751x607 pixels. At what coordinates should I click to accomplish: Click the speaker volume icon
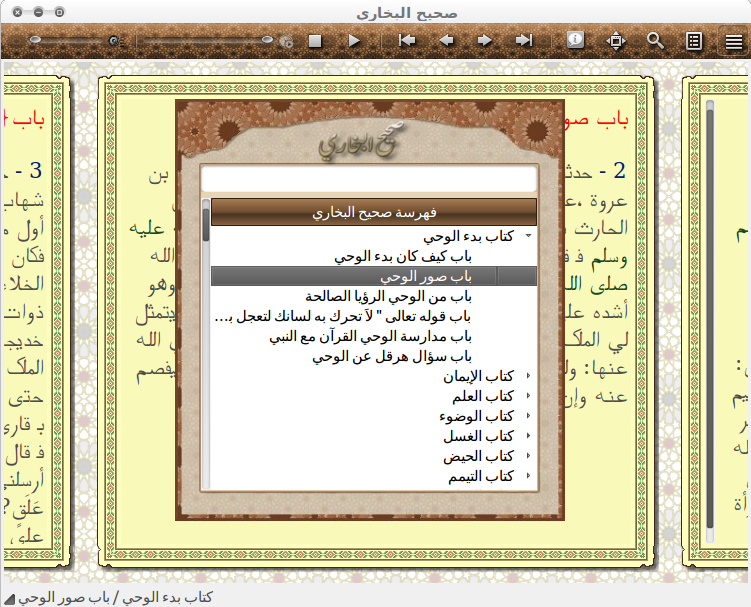(x=115, y=41)
